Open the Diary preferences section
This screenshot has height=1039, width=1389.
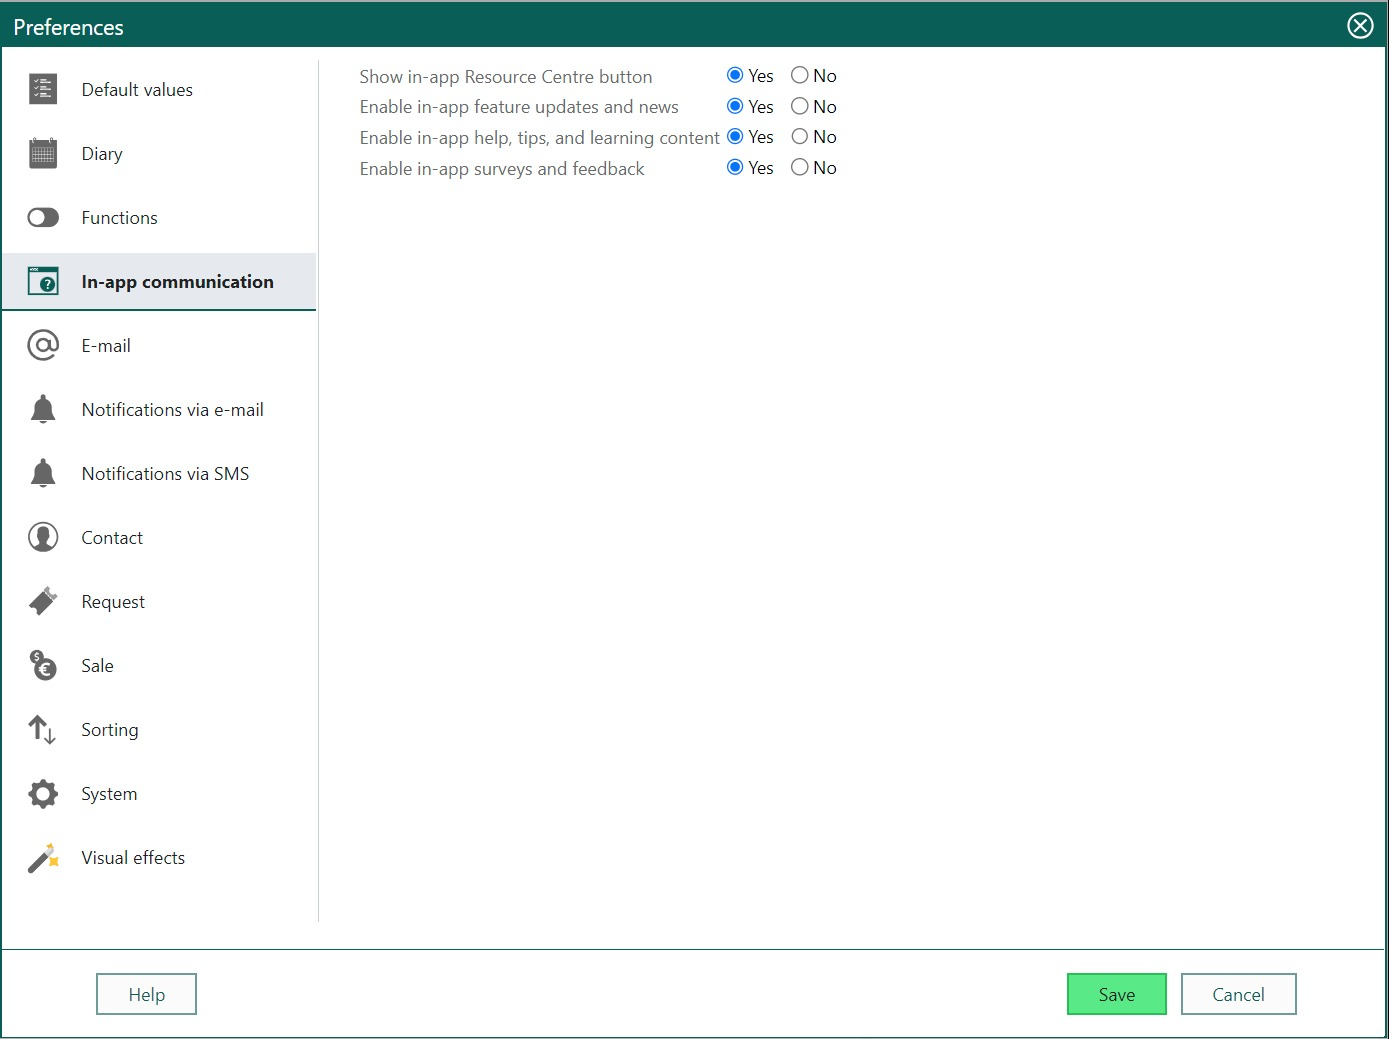coord(159,154)
